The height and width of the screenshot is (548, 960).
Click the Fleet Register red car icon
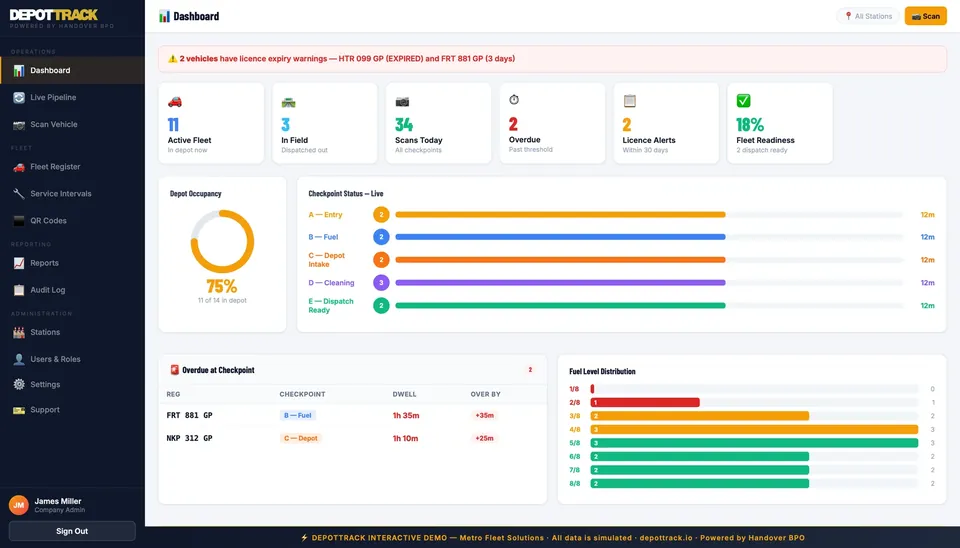(19, 167)
